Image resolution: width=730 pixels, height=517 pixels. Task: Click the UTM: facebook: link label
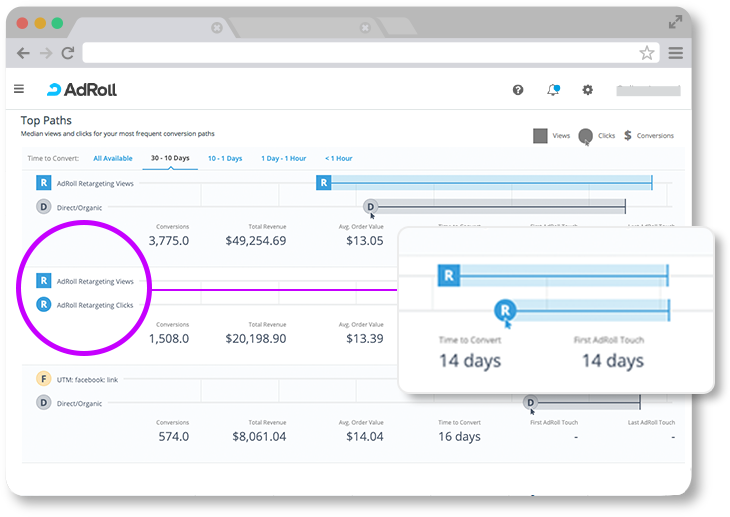(x=88, y=380)
